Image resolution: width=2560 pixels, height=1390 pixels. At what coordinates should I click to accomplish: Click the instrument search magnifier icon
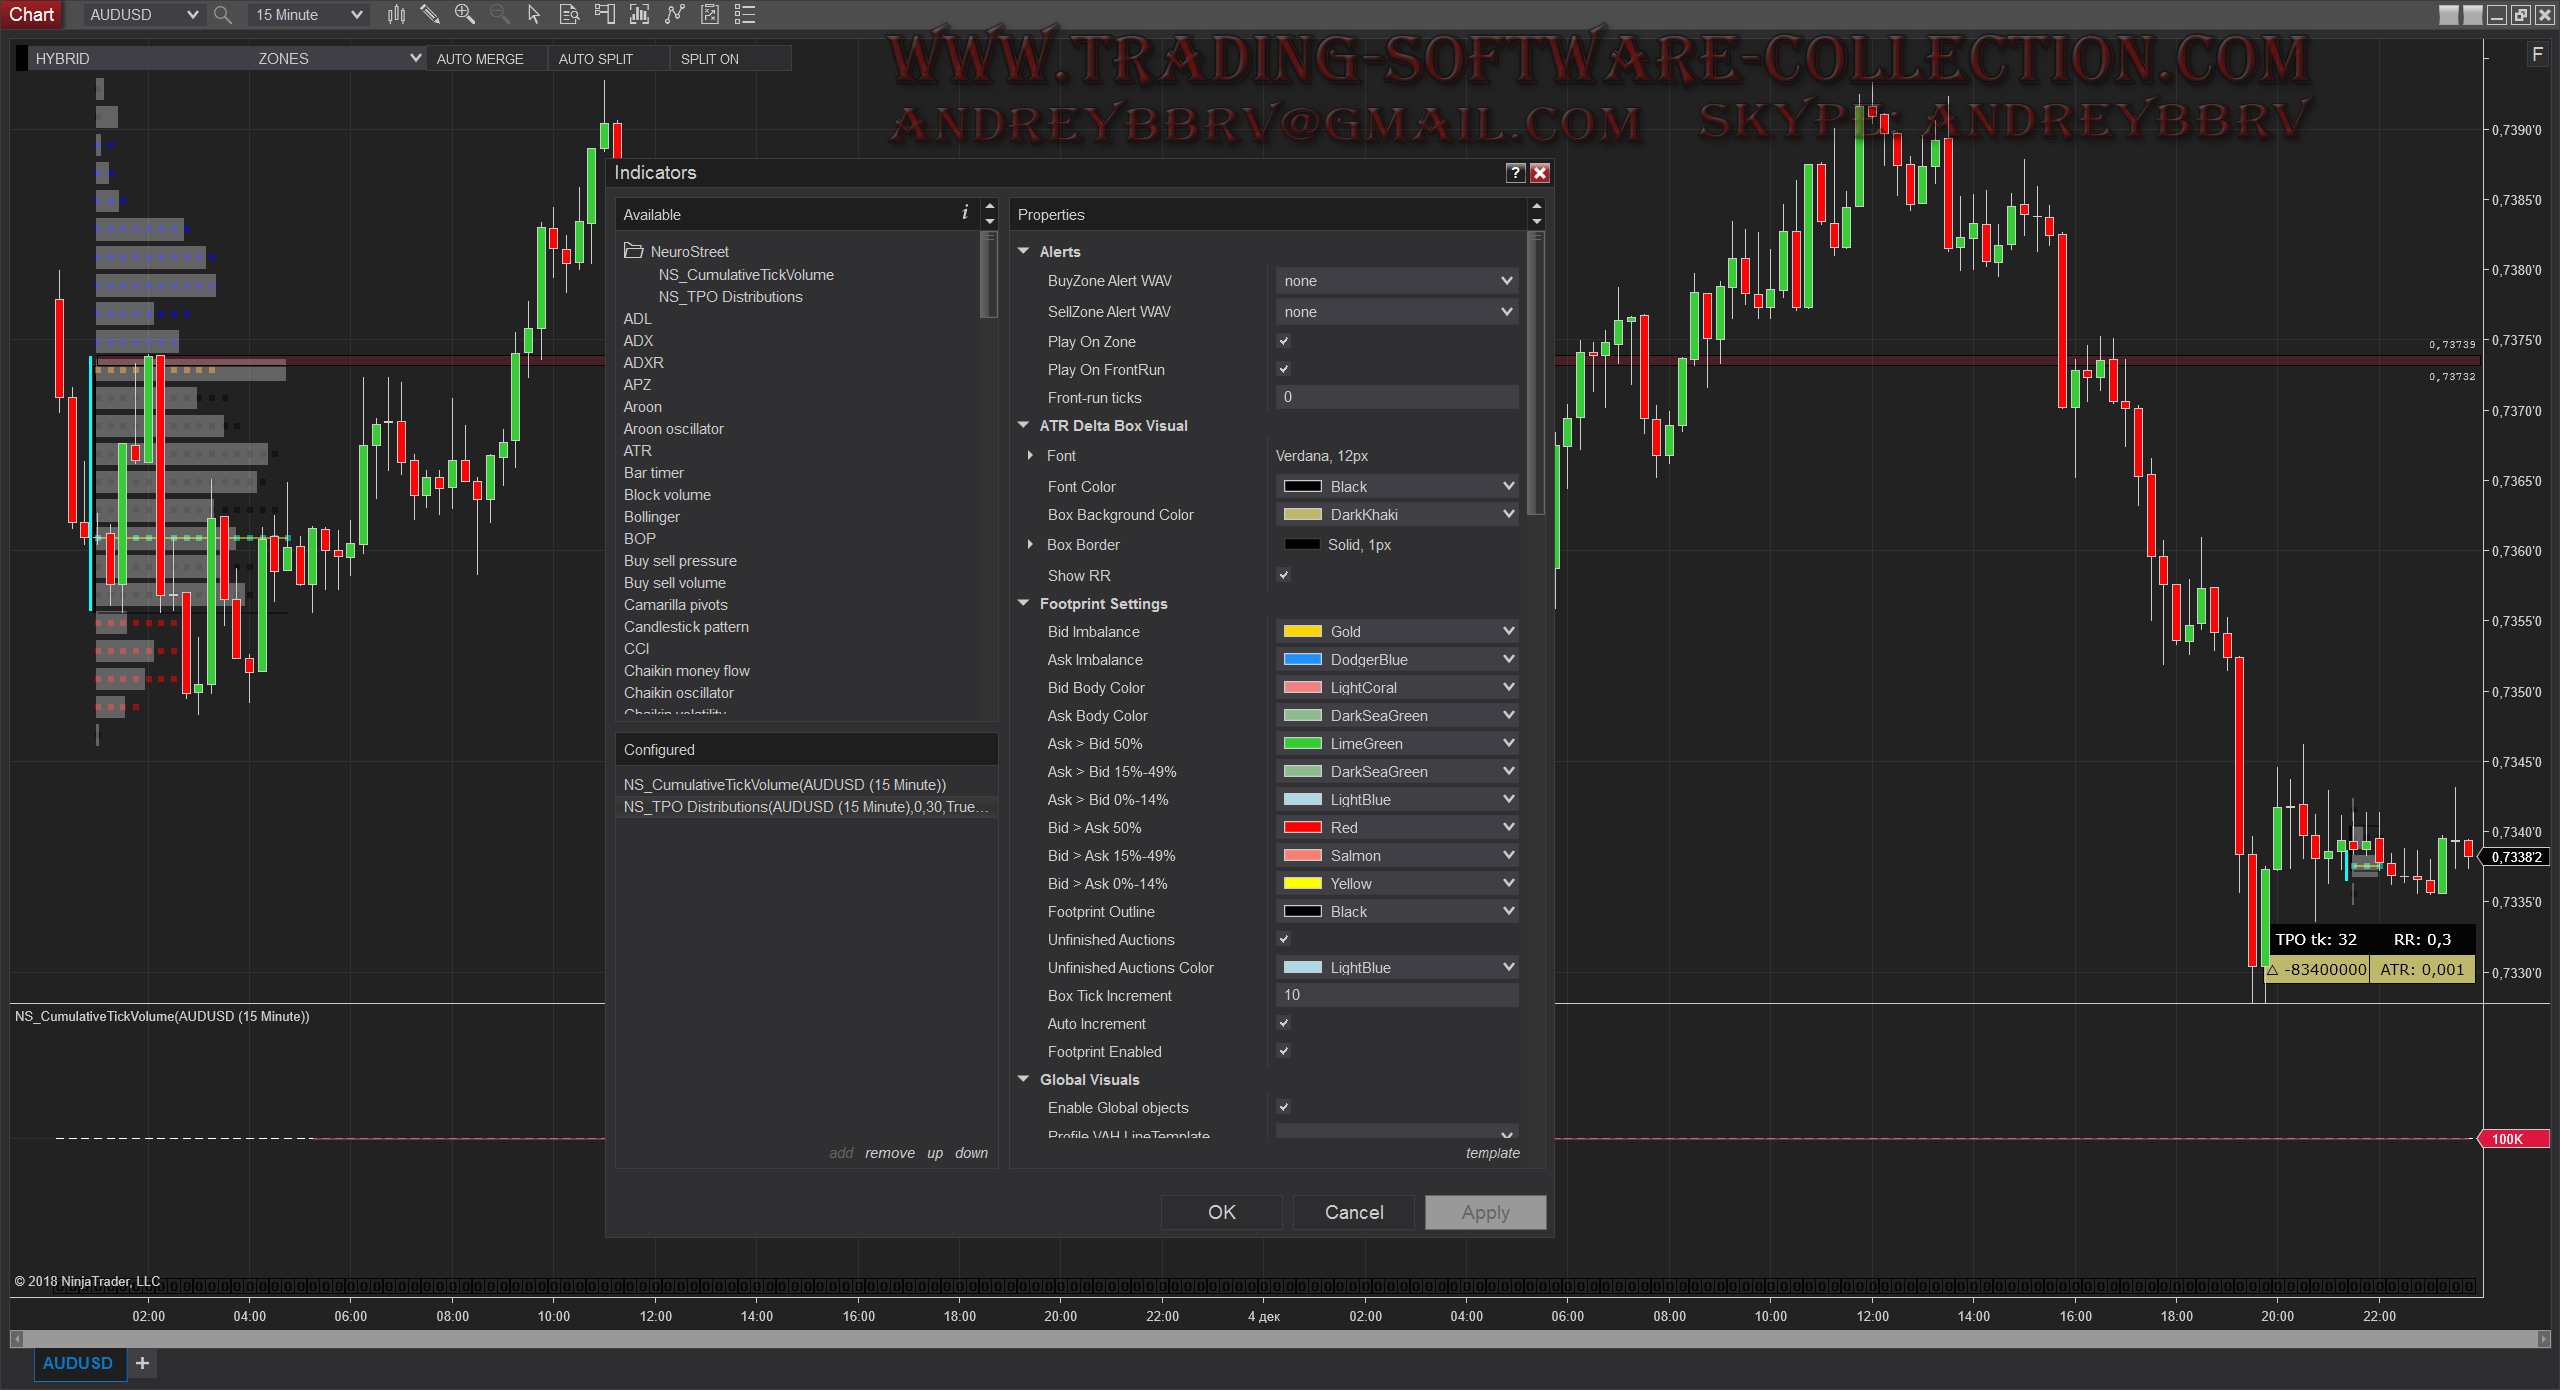(x=223, y=15)
